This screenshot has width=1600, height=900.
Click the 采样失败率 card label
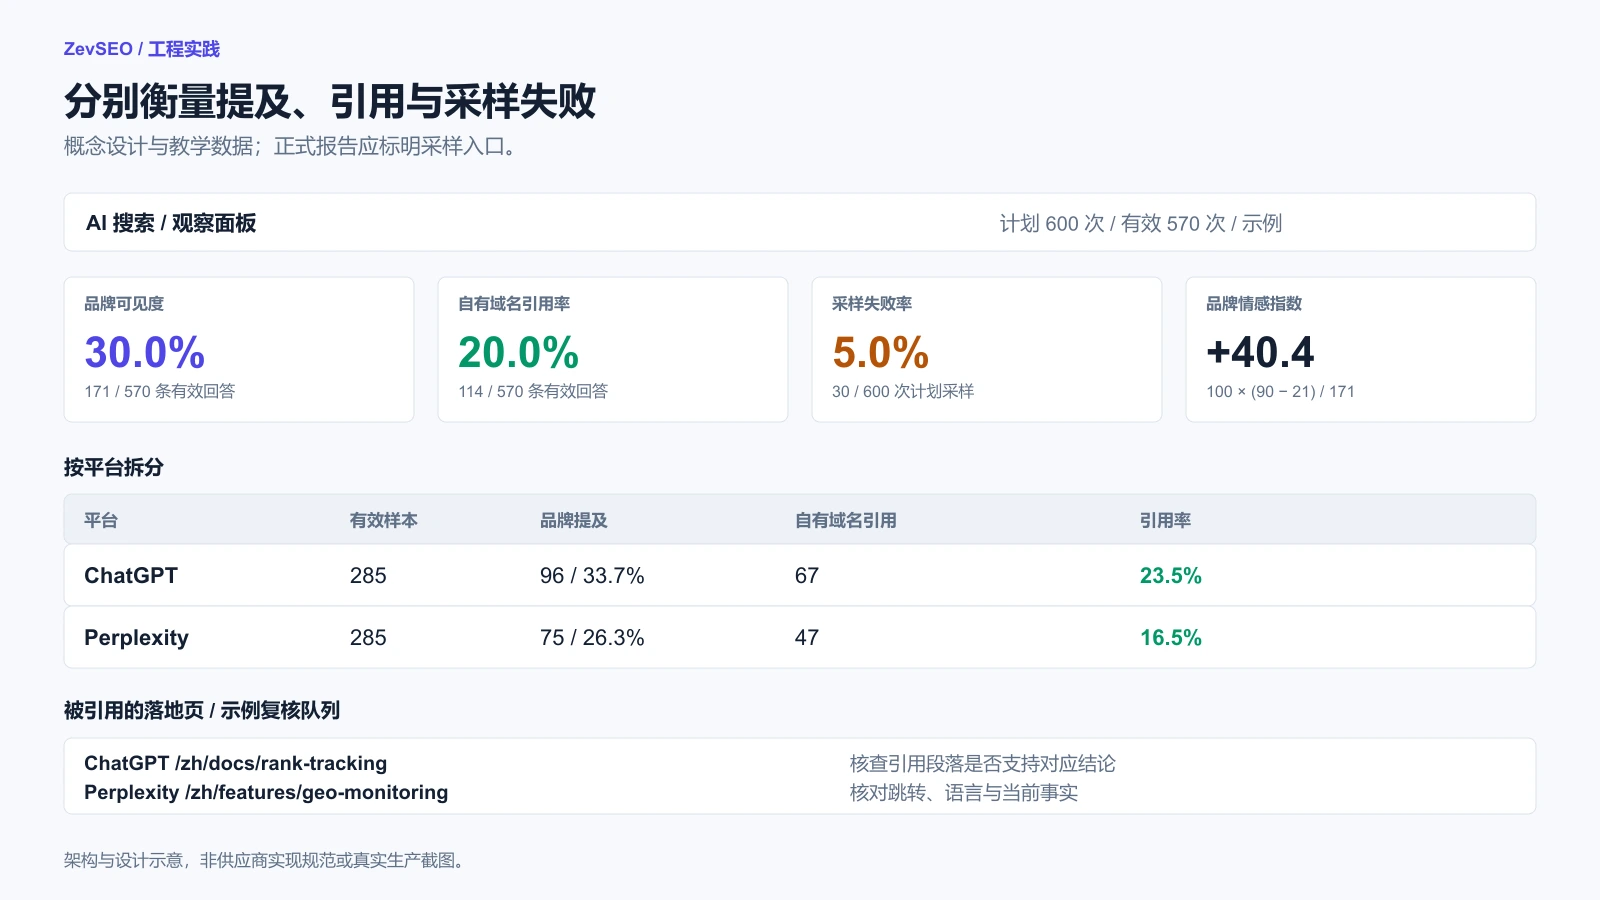[872, 304]
